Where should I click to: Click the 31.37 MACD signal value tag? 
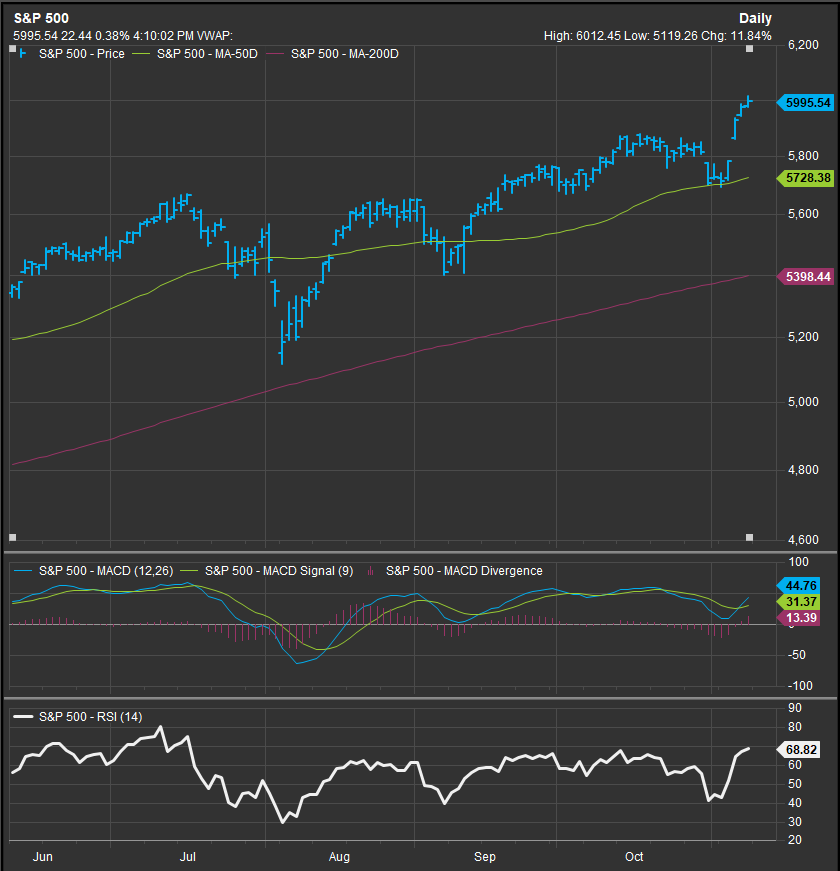coord(798,602)
